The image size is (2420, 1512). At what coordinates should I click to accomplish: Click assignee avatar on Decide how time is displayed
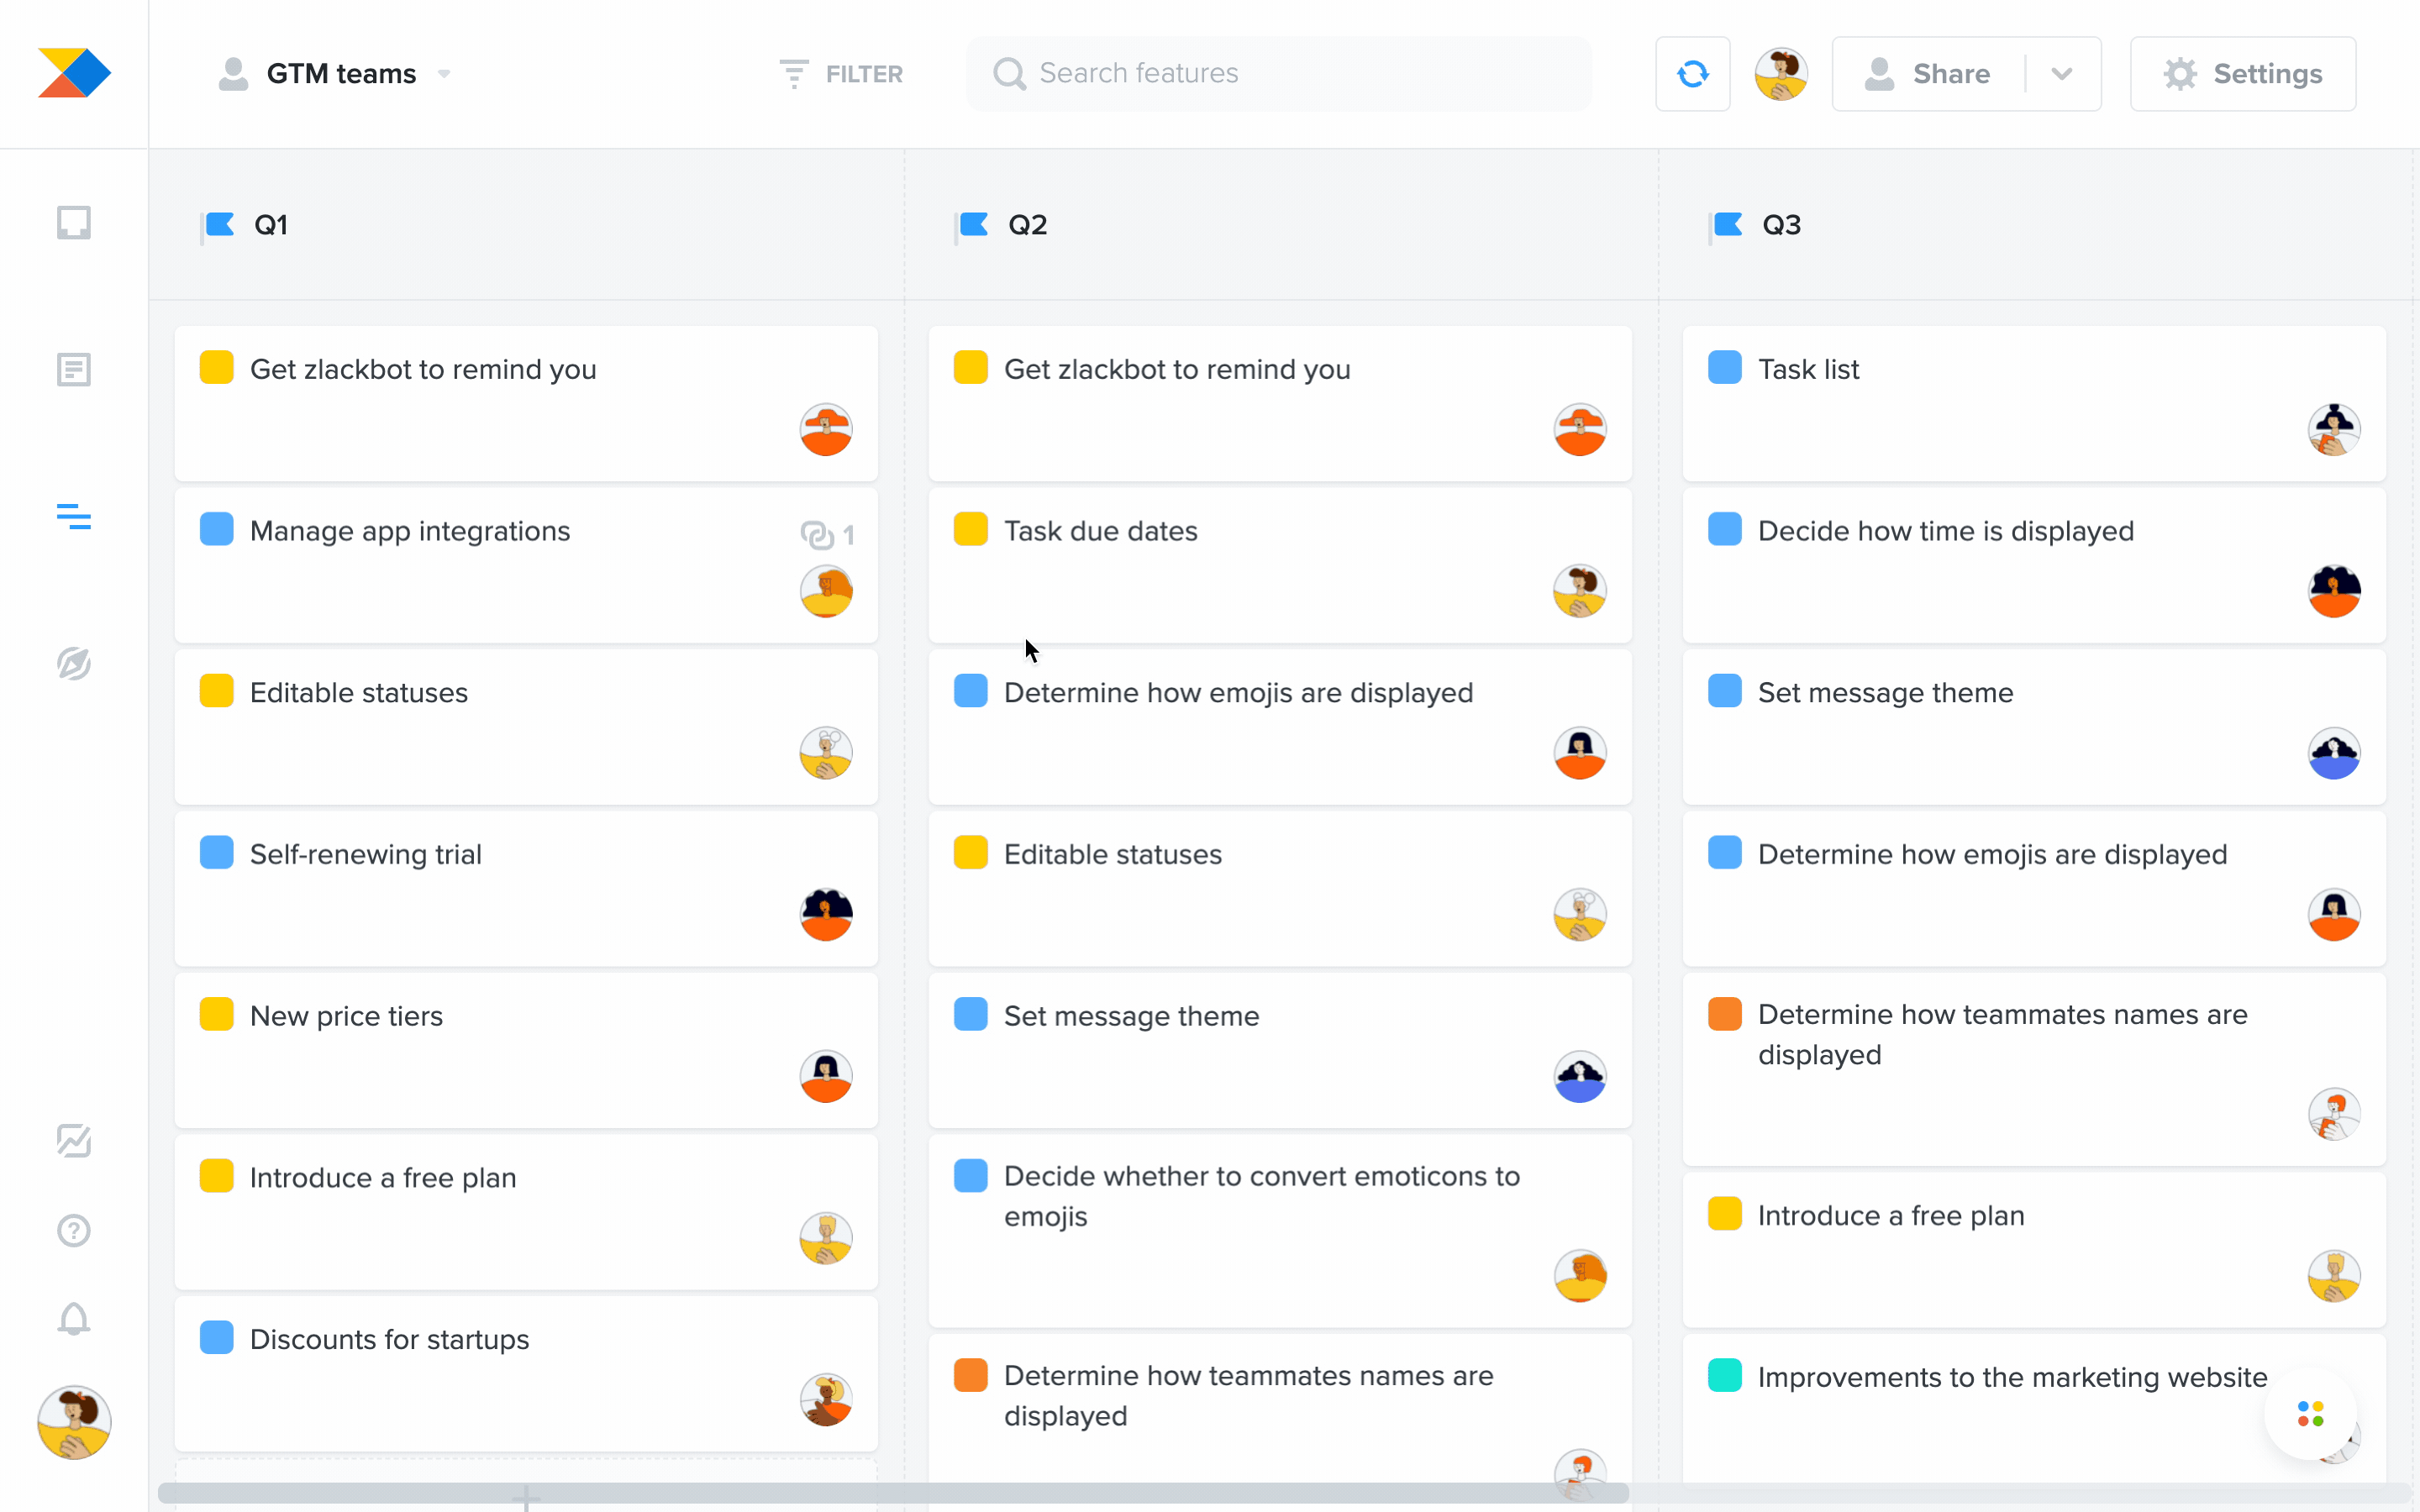(2334, 591)
